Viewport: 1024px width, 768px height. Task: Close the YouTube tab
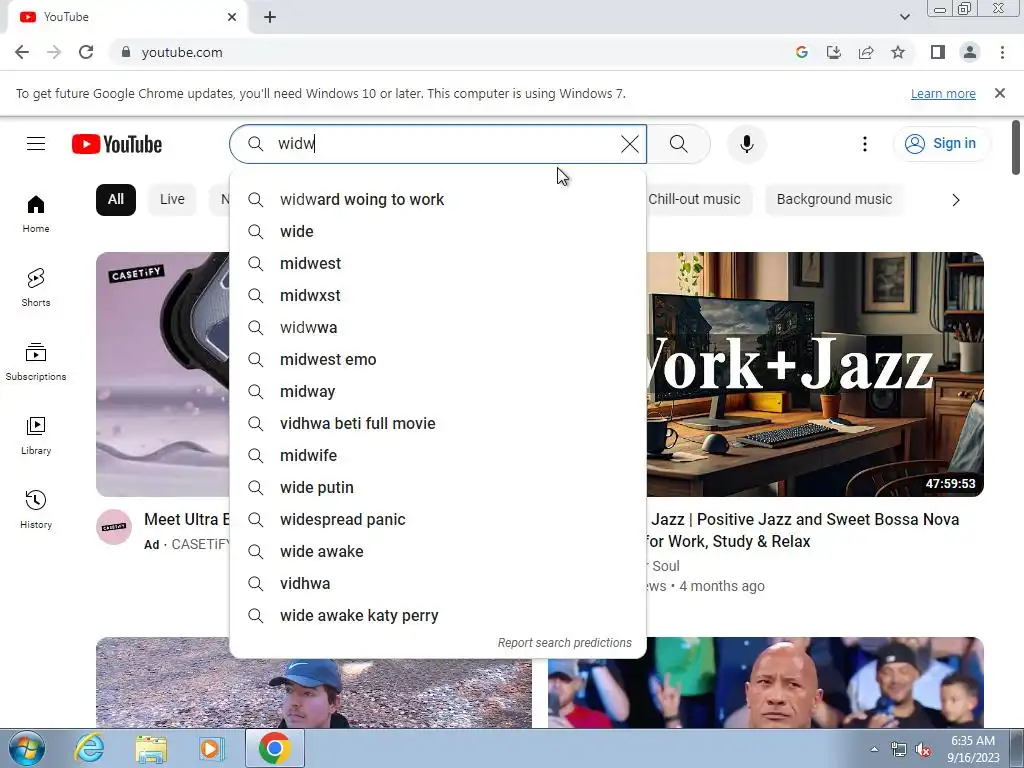(232, 17)
